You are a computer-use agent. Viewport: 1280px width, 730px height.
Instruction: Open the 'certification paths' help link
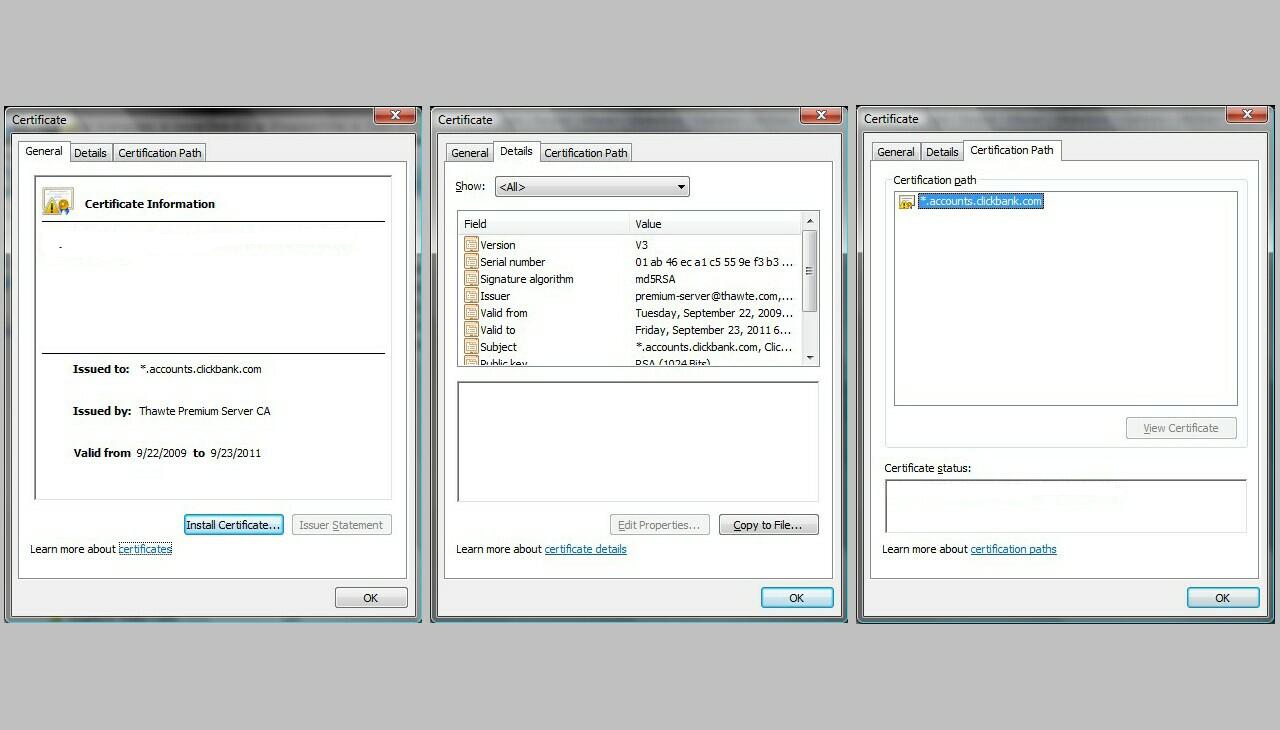coord(1013,549)
